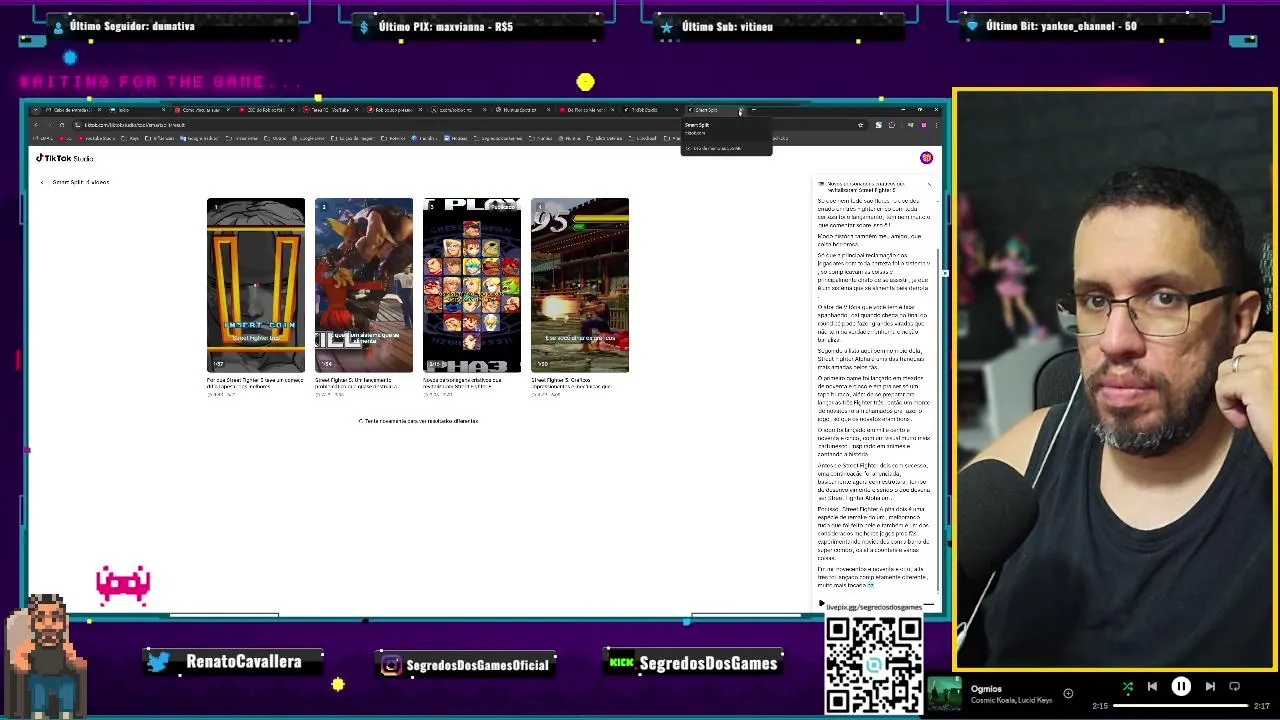Click 'Tente novamente' to regenerate results
Screen dimensions: 1280x720
[418, 421]
